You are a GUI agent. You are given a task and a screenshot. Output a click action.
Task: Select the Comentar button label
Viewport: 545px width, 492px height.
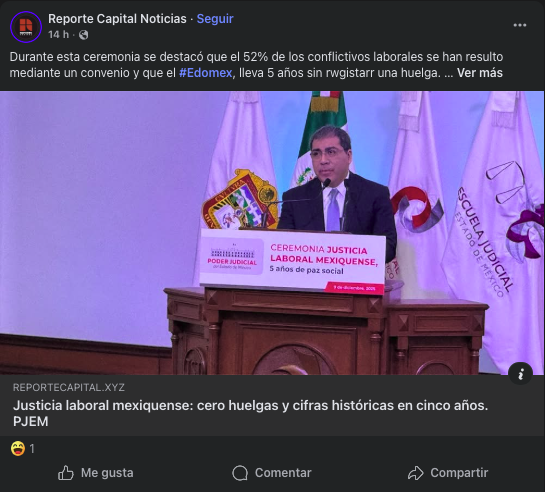pos(283,473)
